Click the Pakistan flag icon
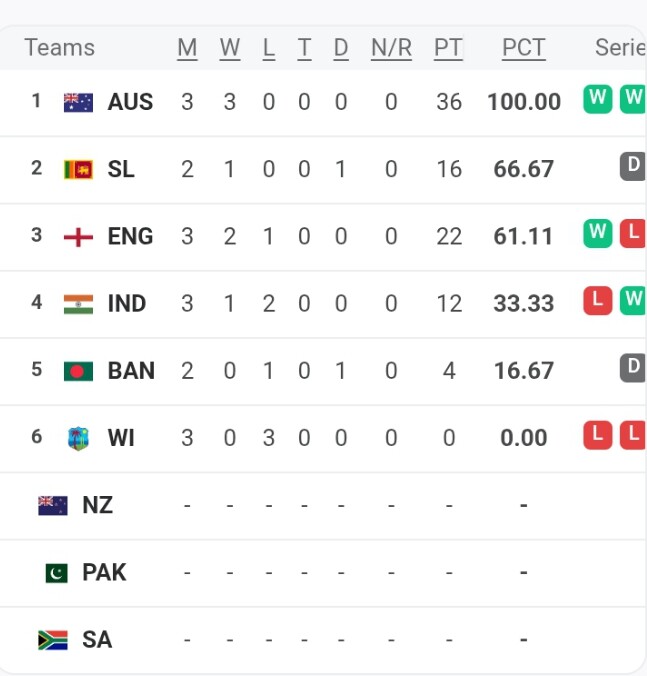The height and width of the screenshot is (676, 647). pos(56,573)
